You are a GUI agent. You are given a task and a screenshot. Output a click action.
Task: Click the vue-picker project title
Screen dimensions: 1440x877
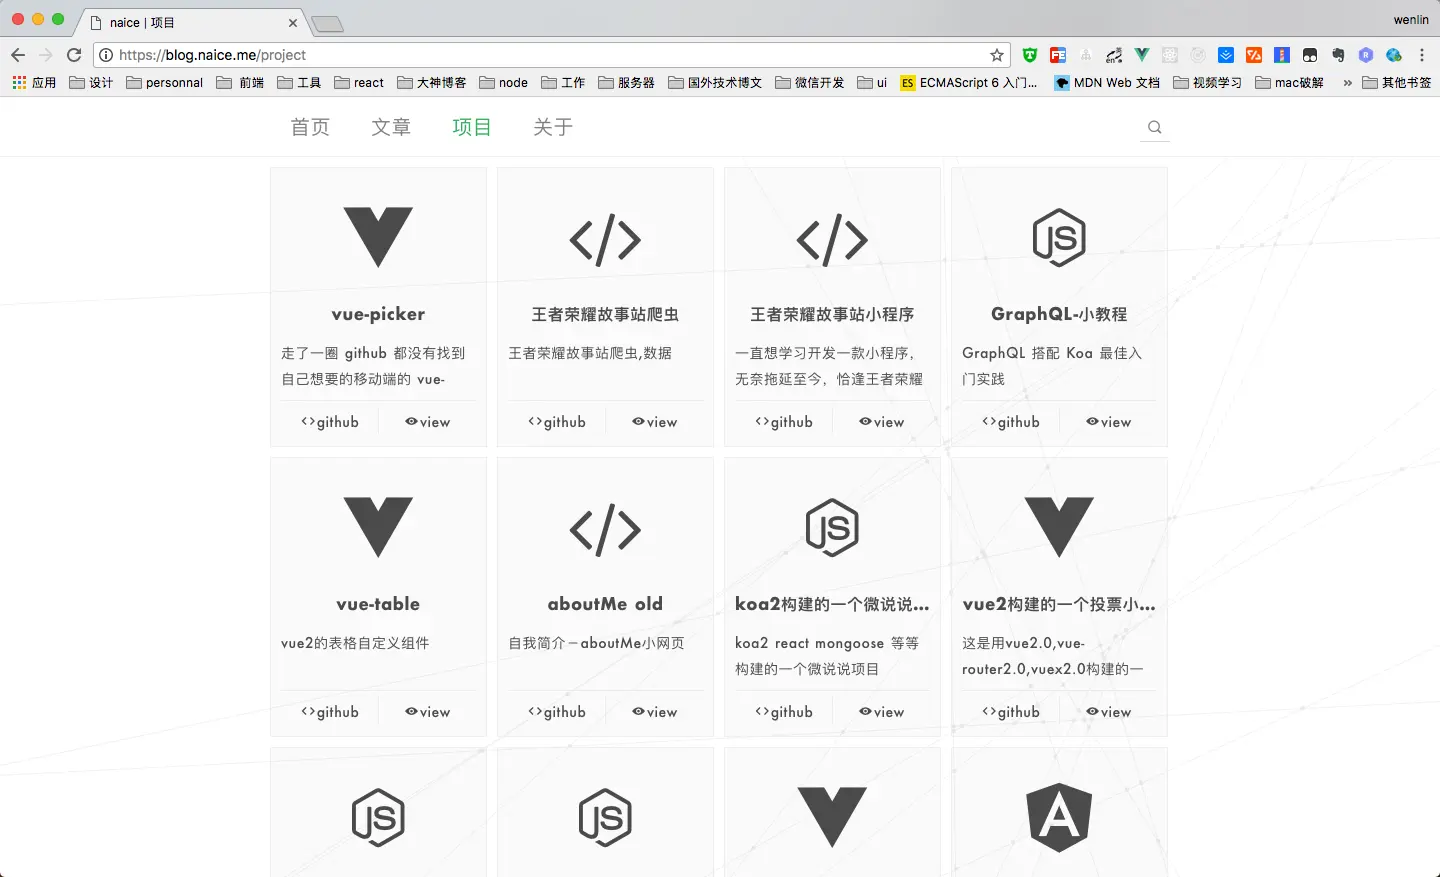pos(378,314)
